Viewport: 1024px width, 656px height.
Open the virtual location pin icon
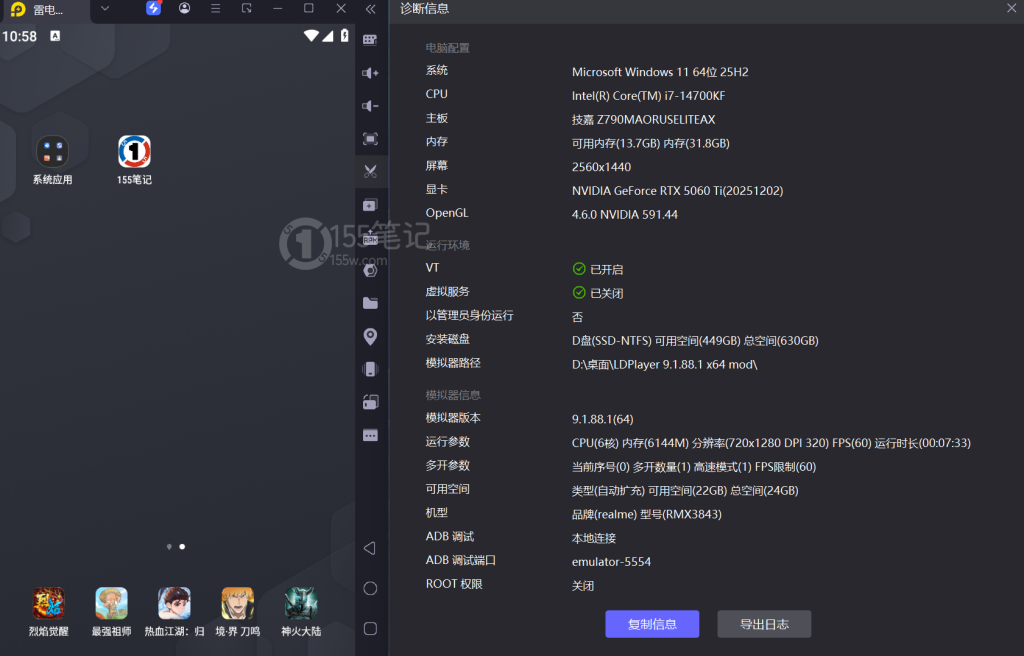point(370,336)
